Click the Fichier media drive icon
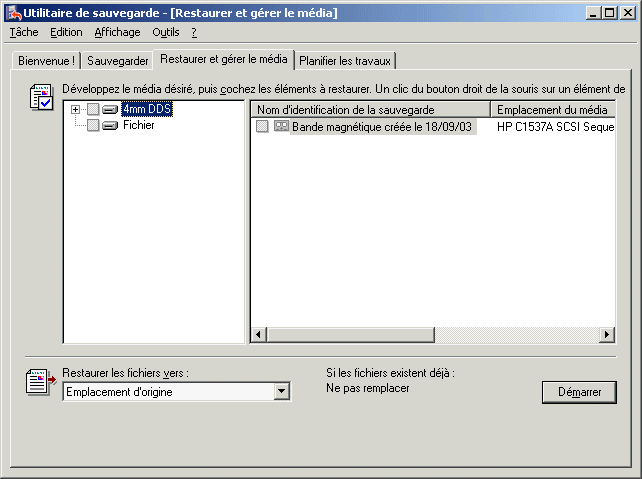This screenshot has width=642, height=479. (110, 126)
